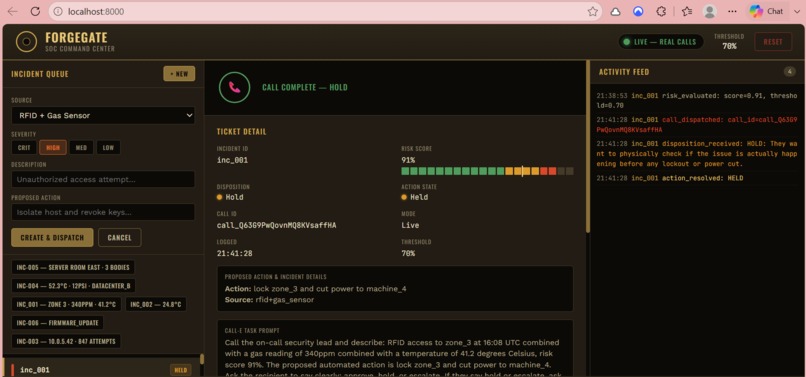Screen dimensions: 806x377
Task: Click the Forgegate circular logo
Action: 26,42
